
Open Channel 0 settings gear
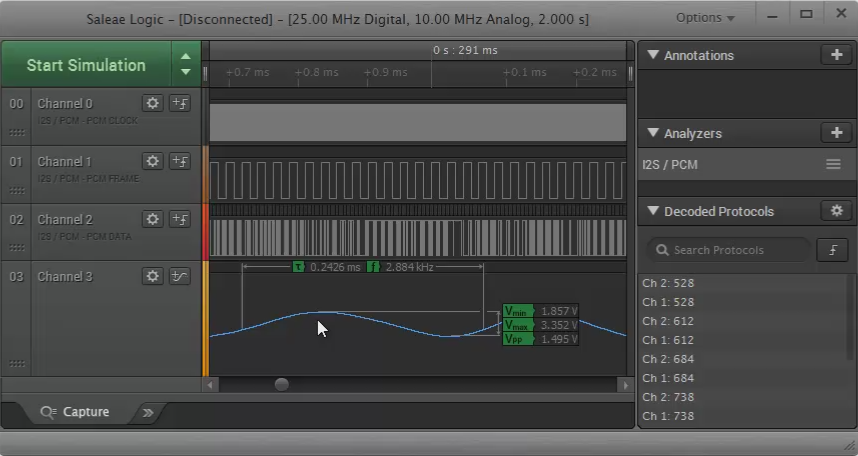pos(152,103)
